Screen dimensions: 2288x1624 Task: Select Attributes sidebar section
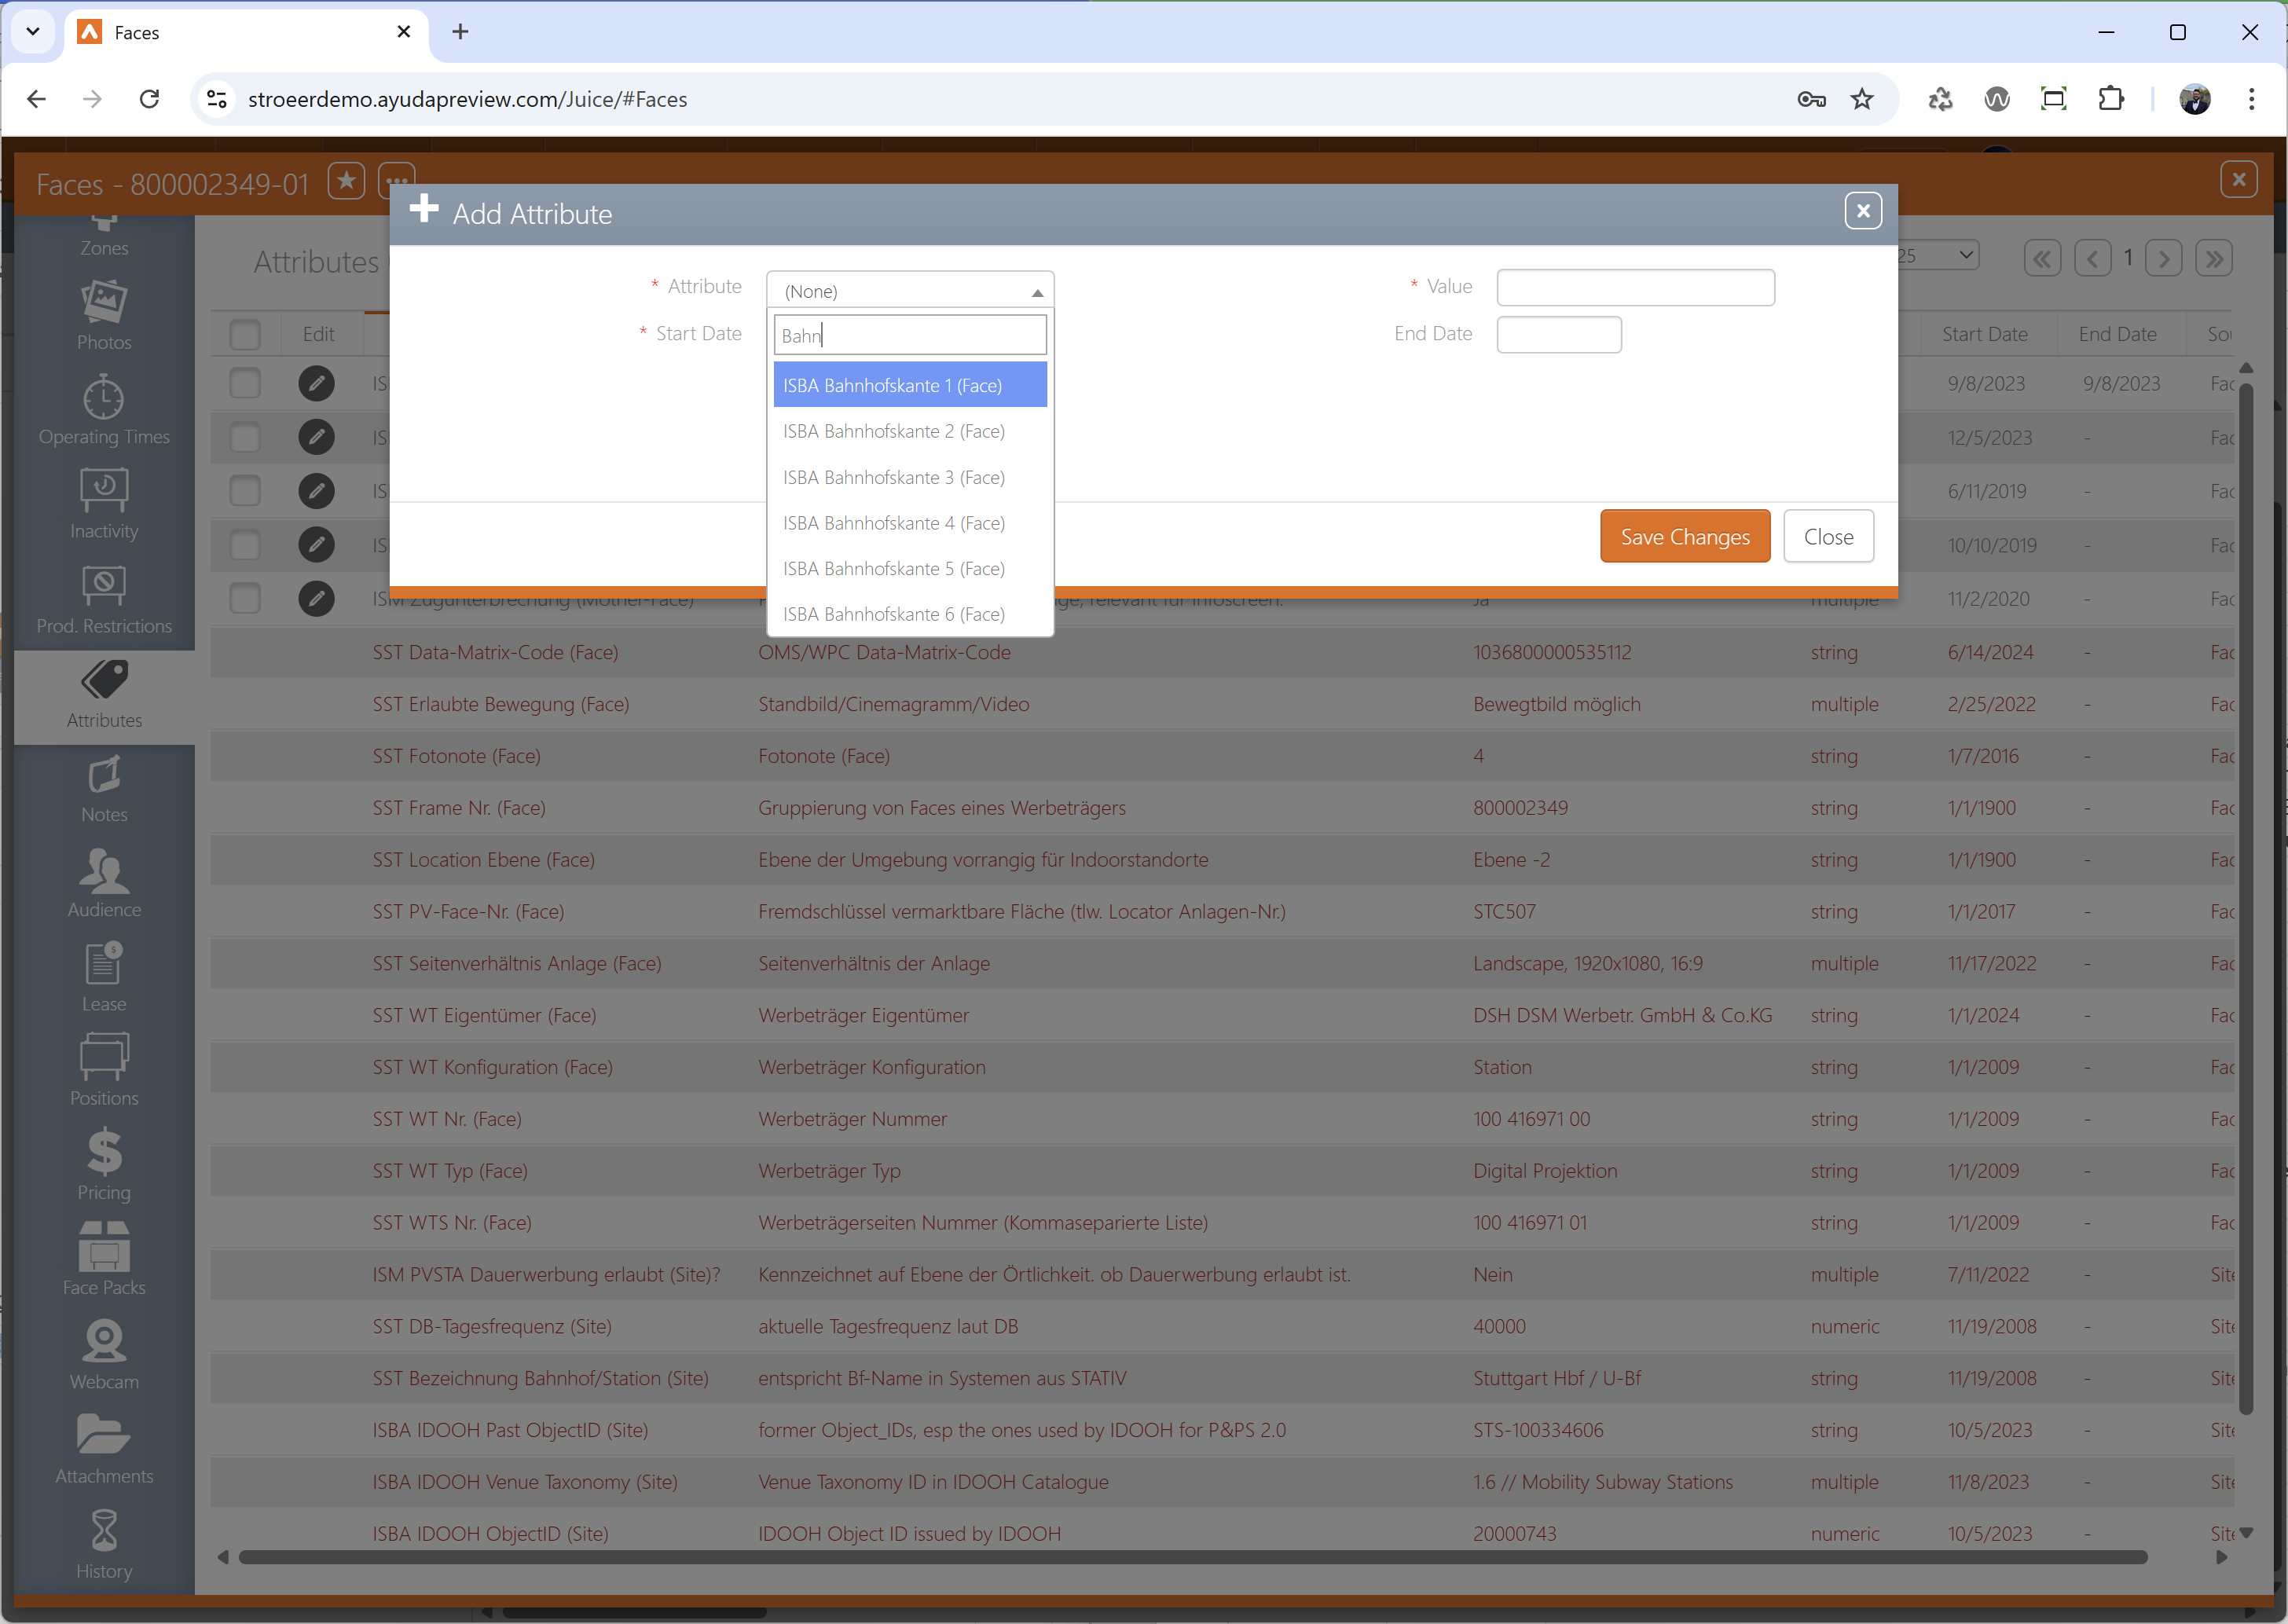pyautogui.click(x=104, y=695)
